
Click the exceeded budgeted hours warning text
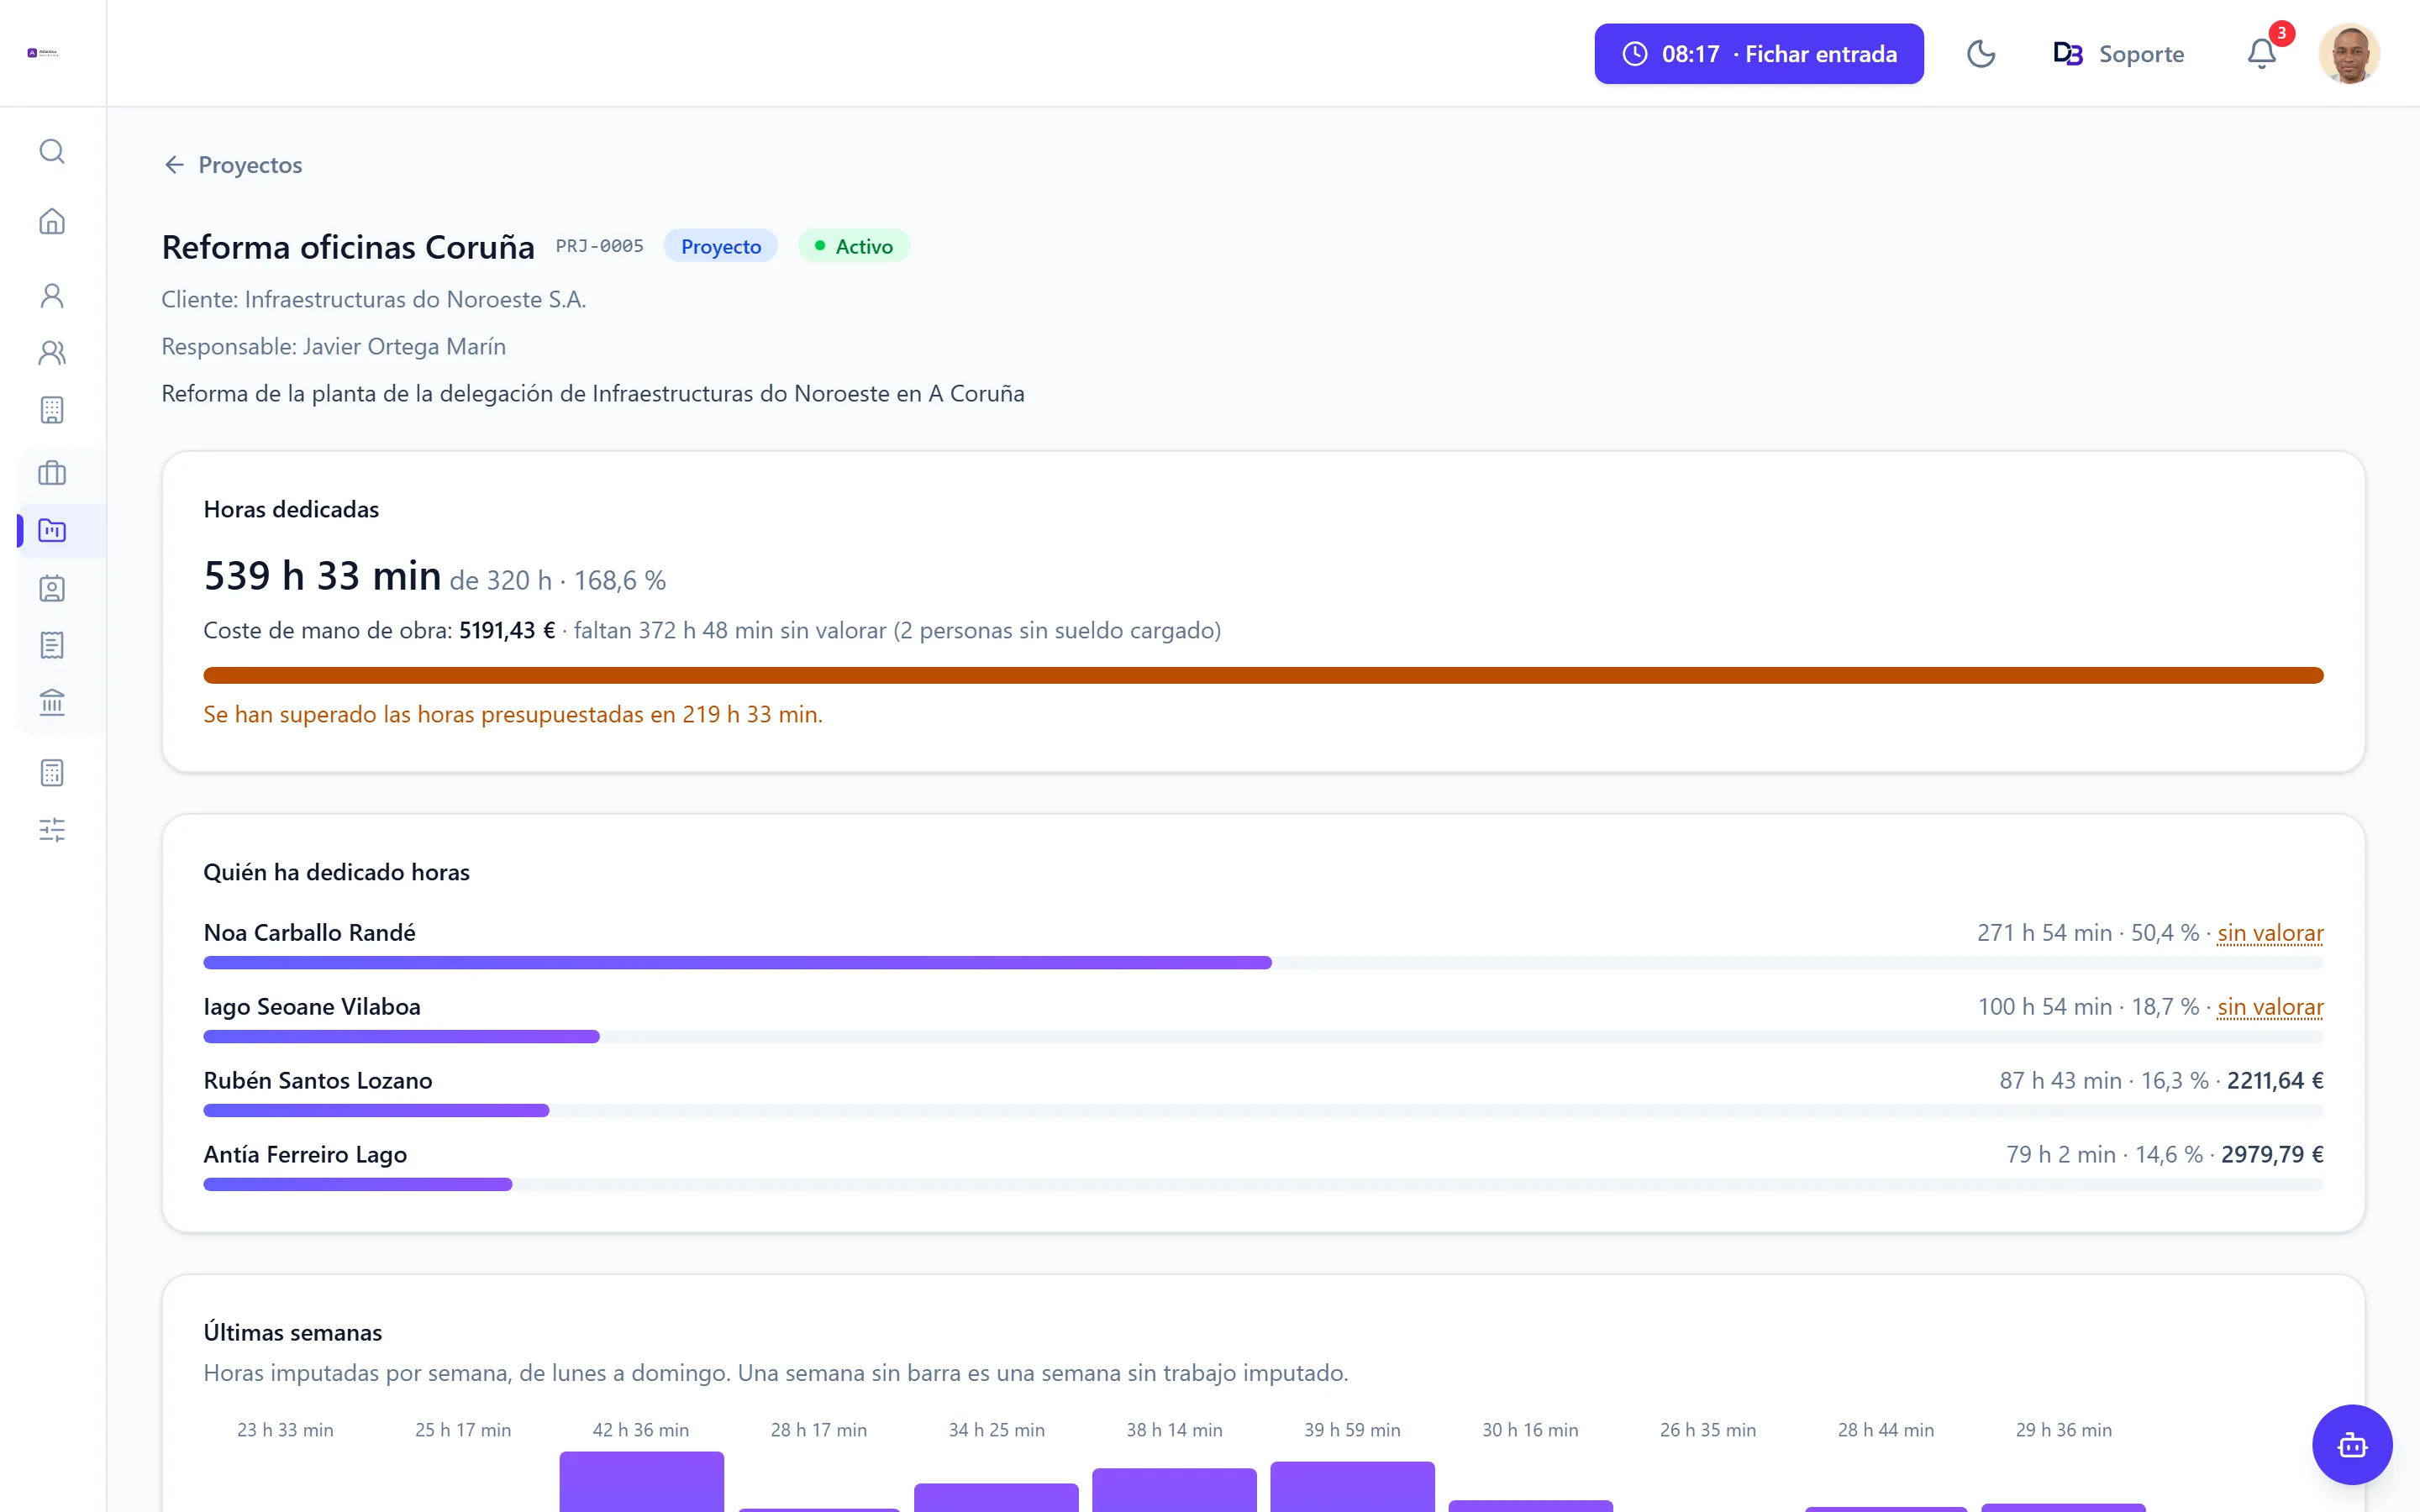click(513, 715)
